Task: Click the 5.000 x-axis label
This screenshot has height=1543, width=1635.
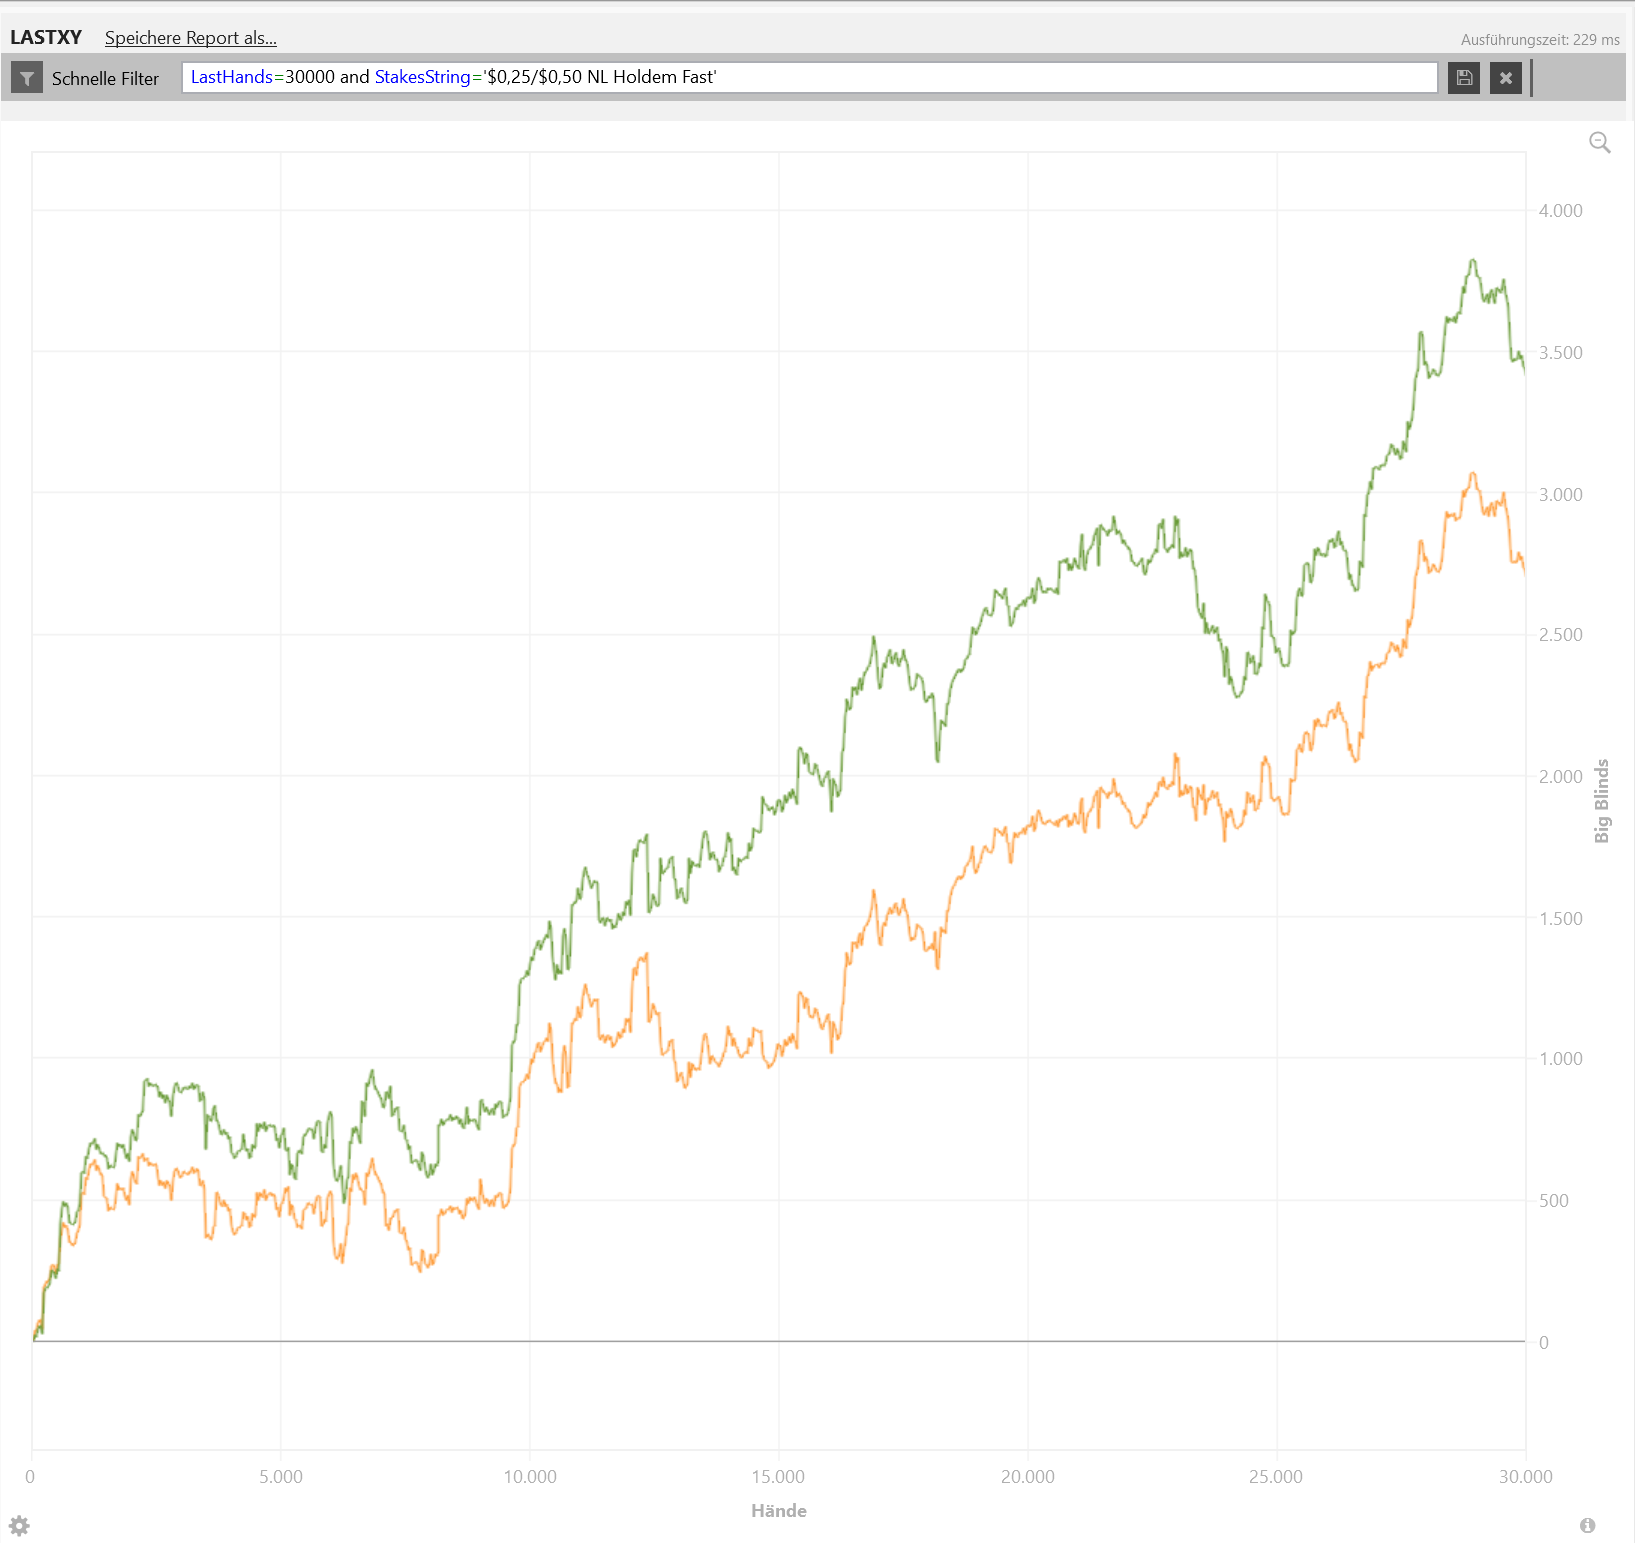Action: pos(281,1477)
